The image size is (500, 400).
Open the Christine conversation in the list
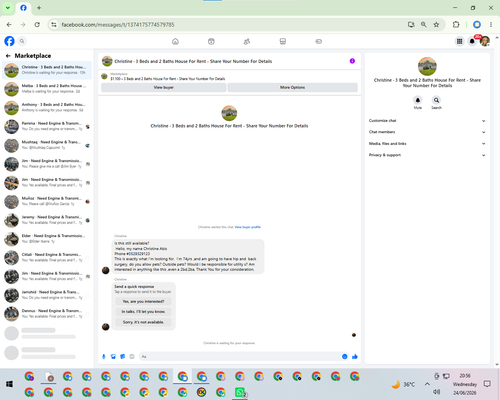(x=47, y=70)
